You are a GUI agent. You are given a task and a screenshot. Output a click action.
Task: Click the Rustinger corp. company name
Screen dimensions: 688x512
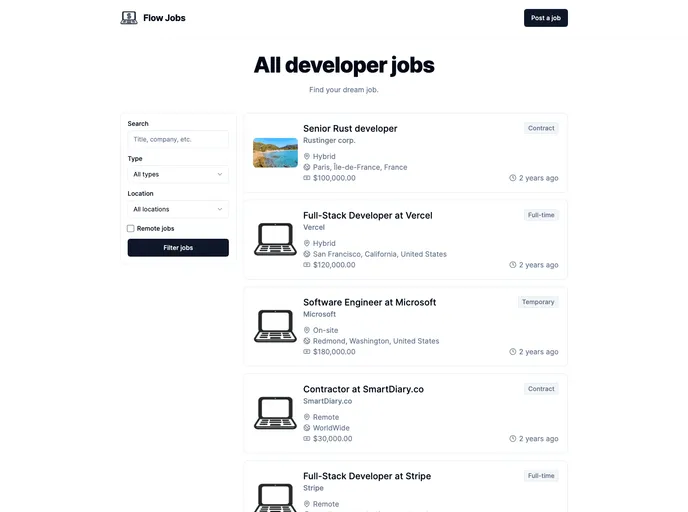click(329, 140)
